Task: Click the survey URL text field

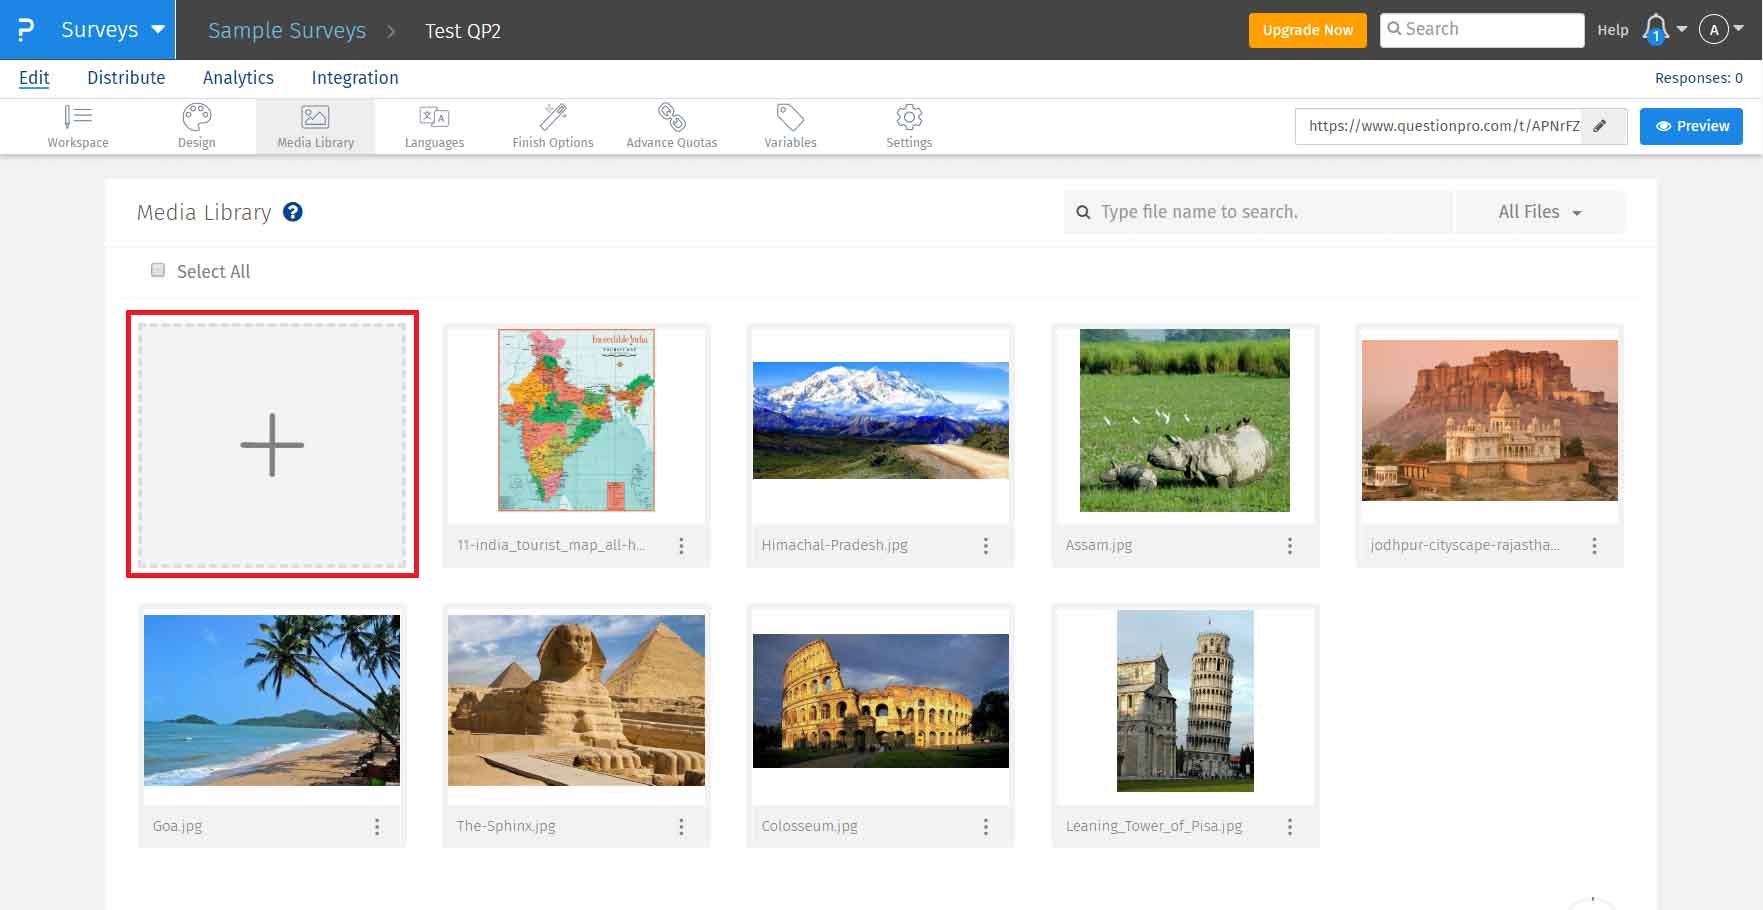Action: (x=1439, y=126)
